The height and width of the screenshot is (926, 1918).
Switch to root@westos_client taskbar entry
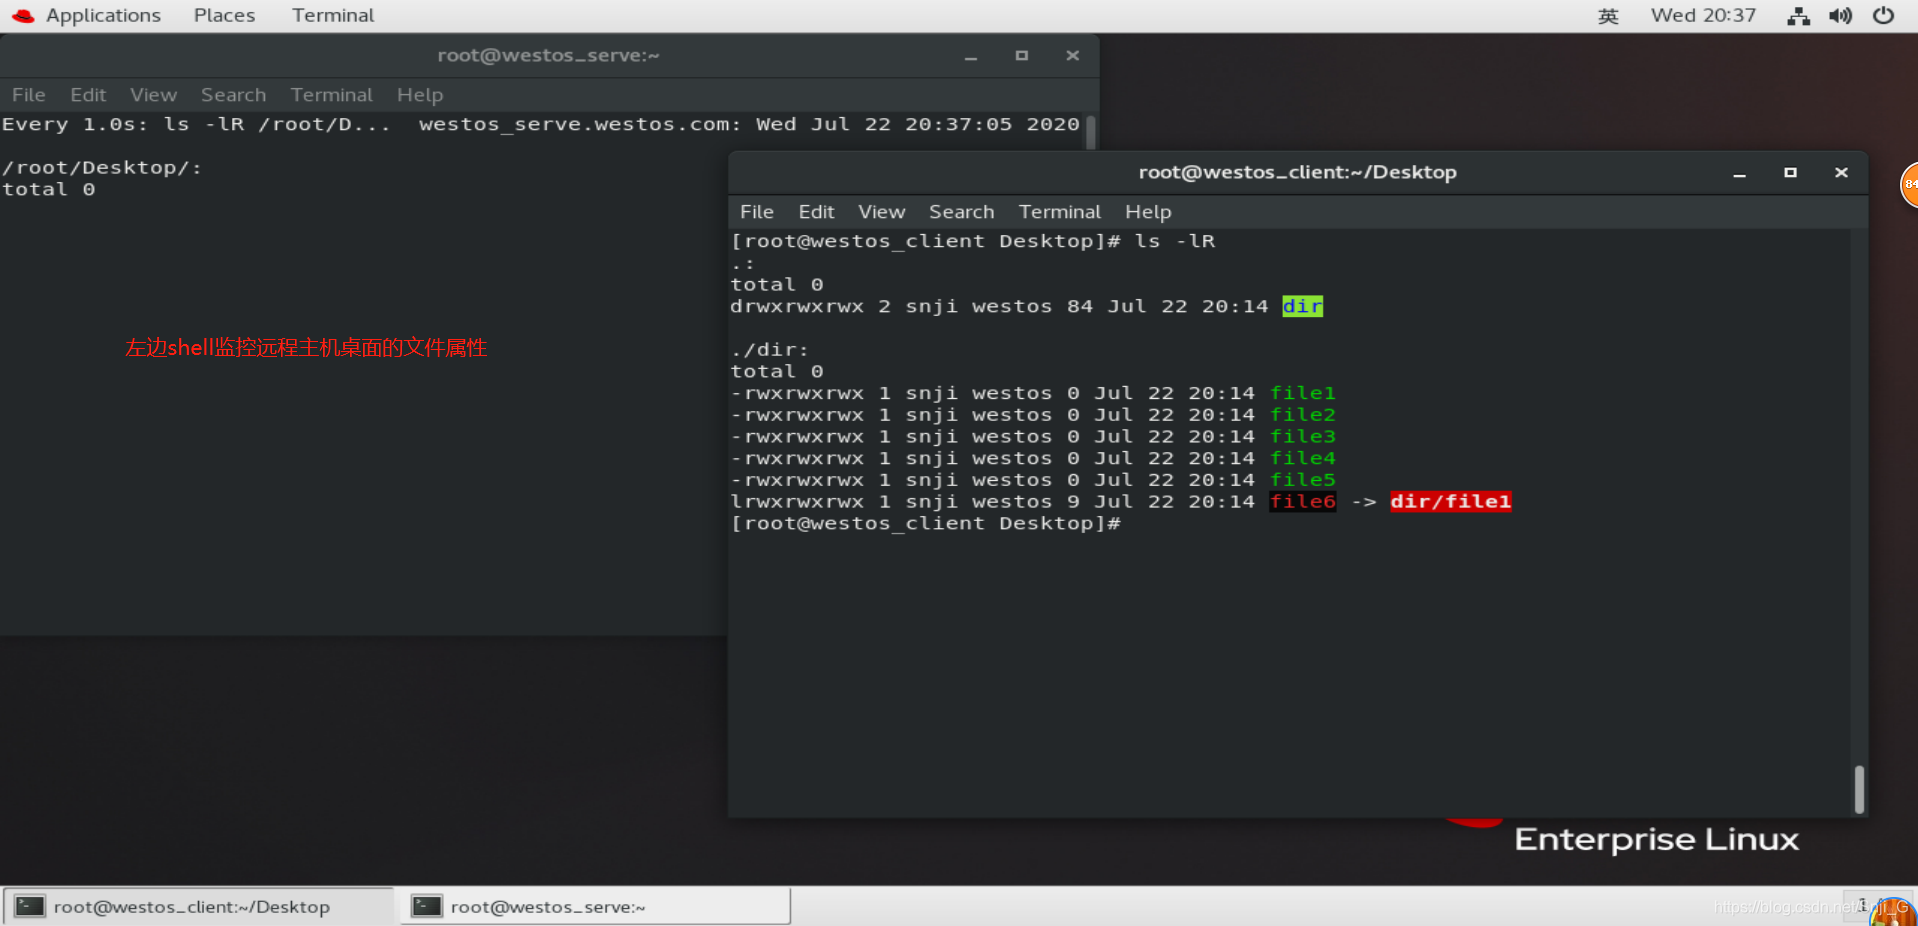click(197, 906)
